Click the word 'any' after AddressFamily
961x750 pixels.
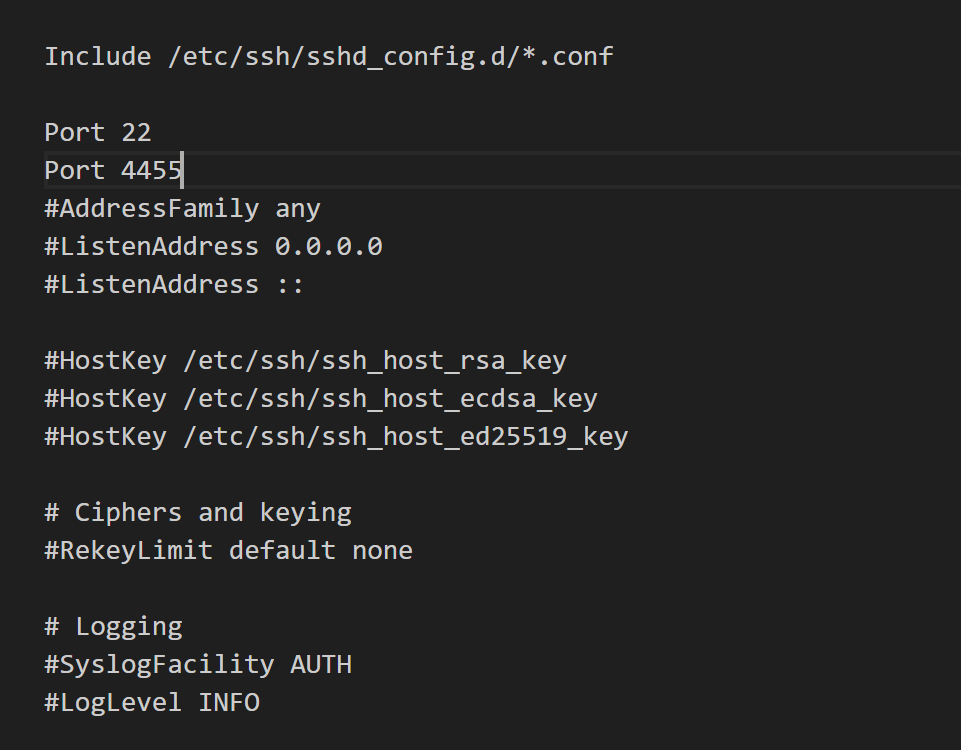coord(297,209)
